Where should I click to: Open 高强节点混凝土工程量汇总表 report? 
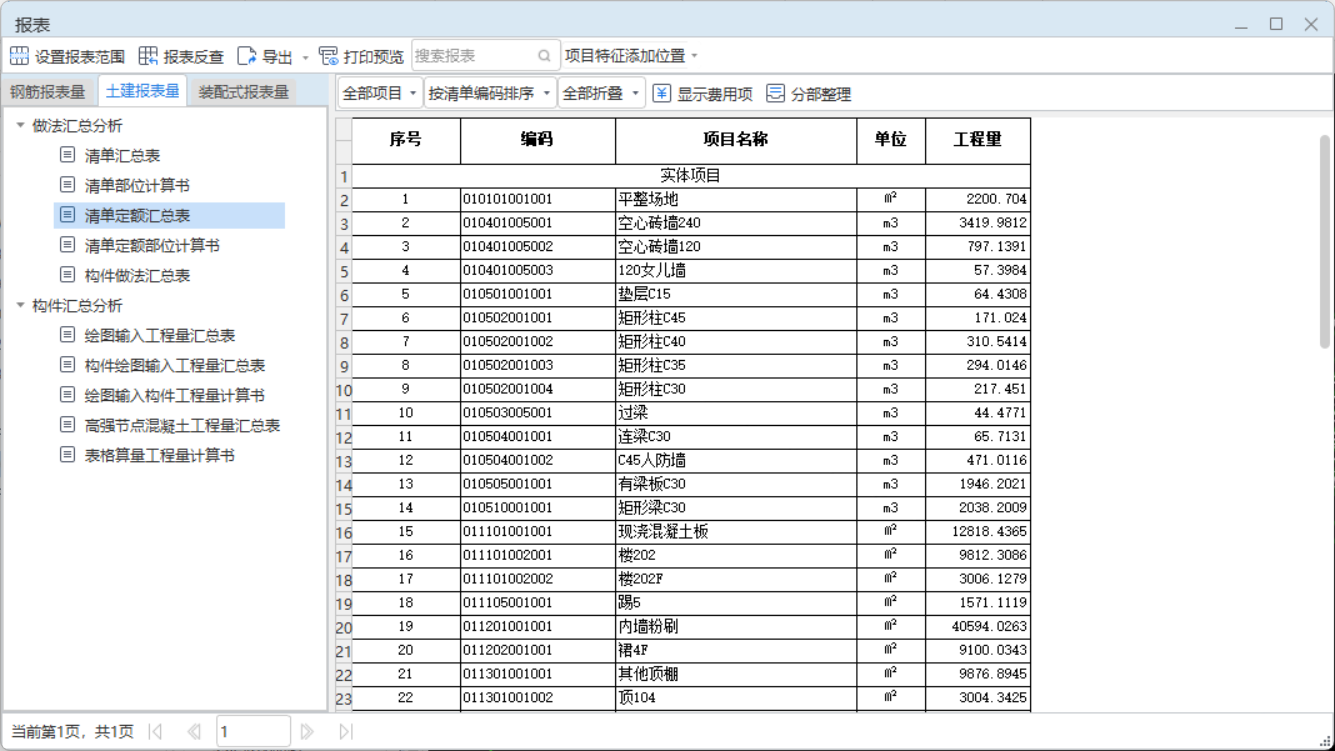coord(182,425)
